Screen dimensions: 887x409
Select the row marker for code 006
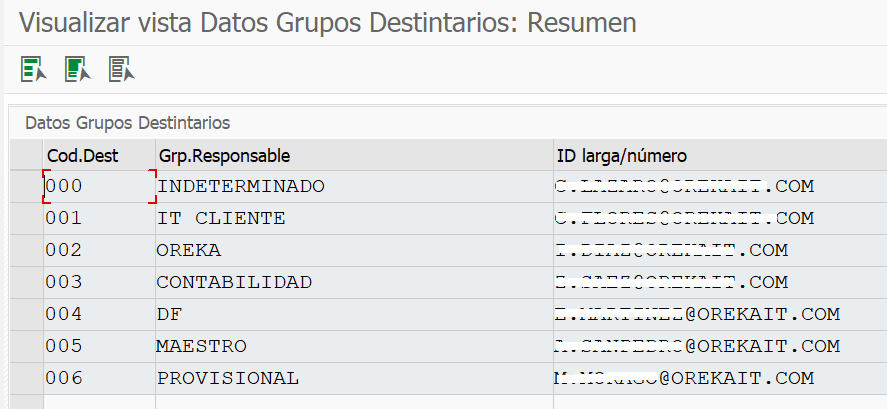coord(27,378)
